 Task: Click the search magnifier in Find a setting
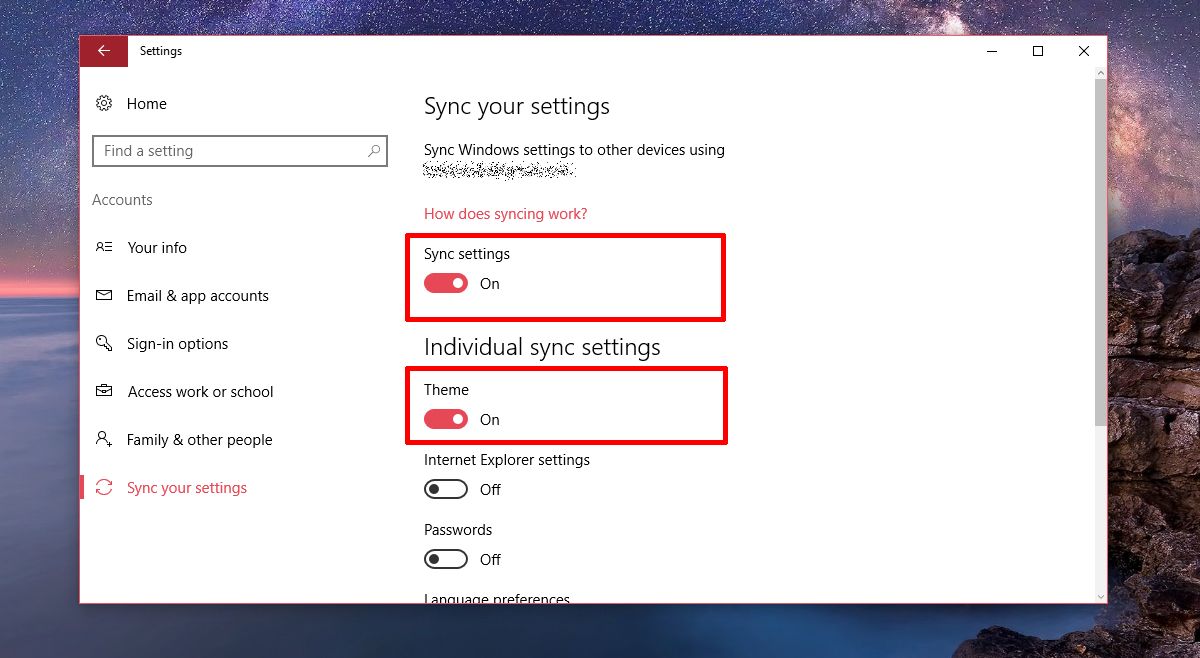pos(374,151)
